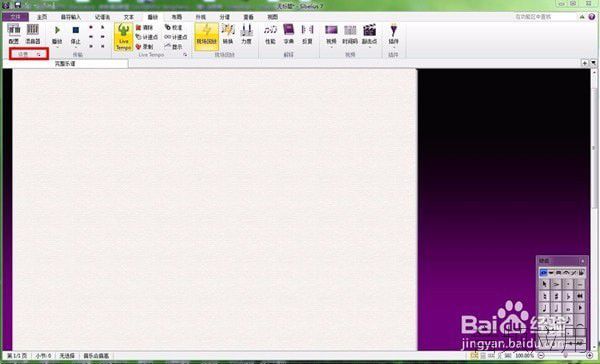Open the Plug-ins (插件) dropdown

click(x=393, y=34)
